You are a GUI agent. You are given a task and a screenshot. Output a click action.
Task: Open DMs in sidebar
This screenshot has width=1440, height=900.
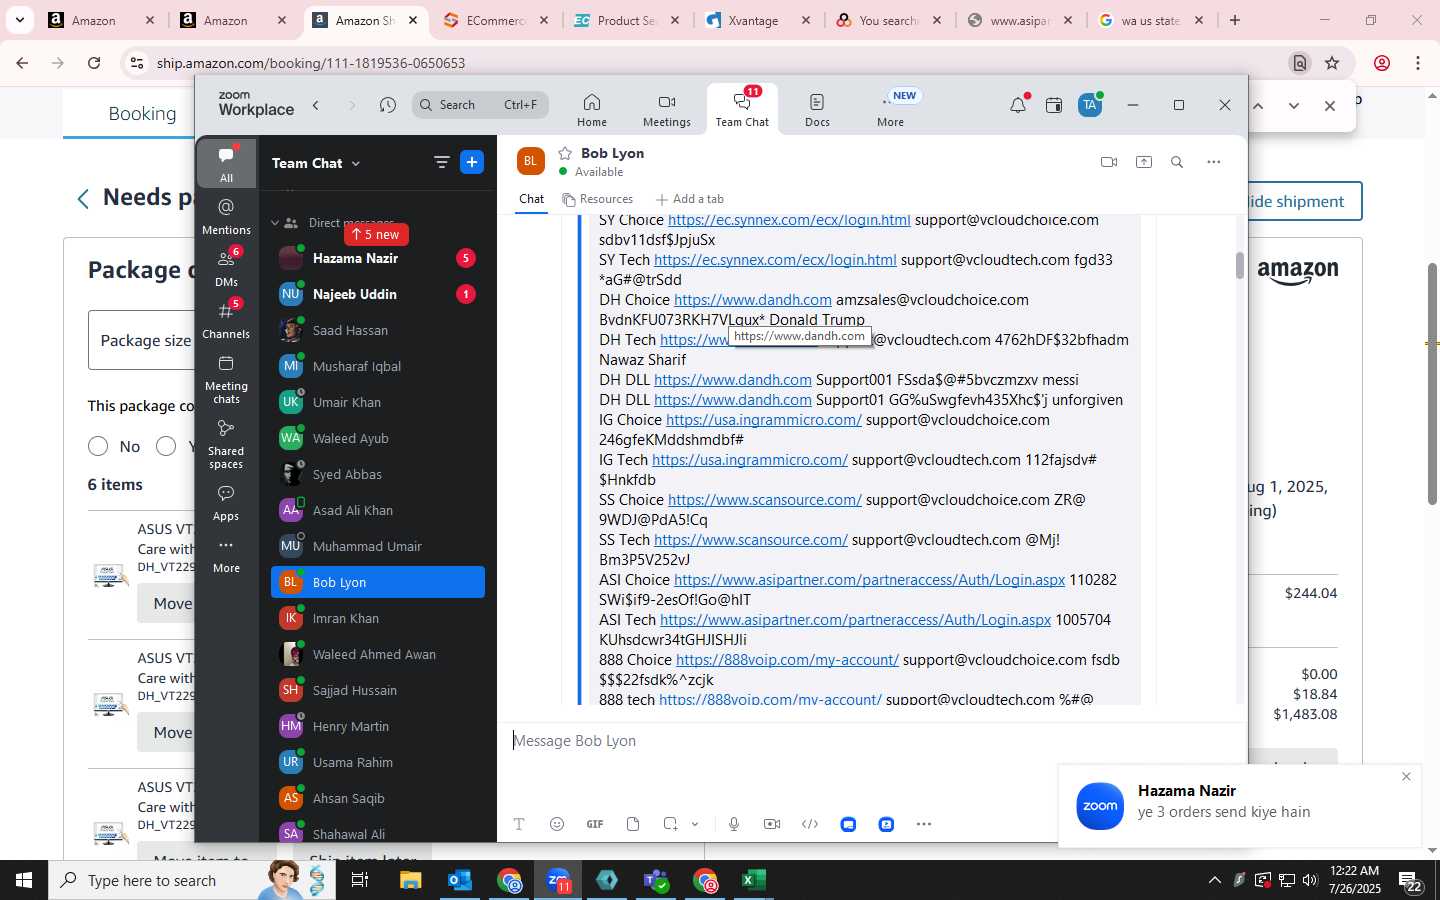pyautogui.click(x=227, y=268)
